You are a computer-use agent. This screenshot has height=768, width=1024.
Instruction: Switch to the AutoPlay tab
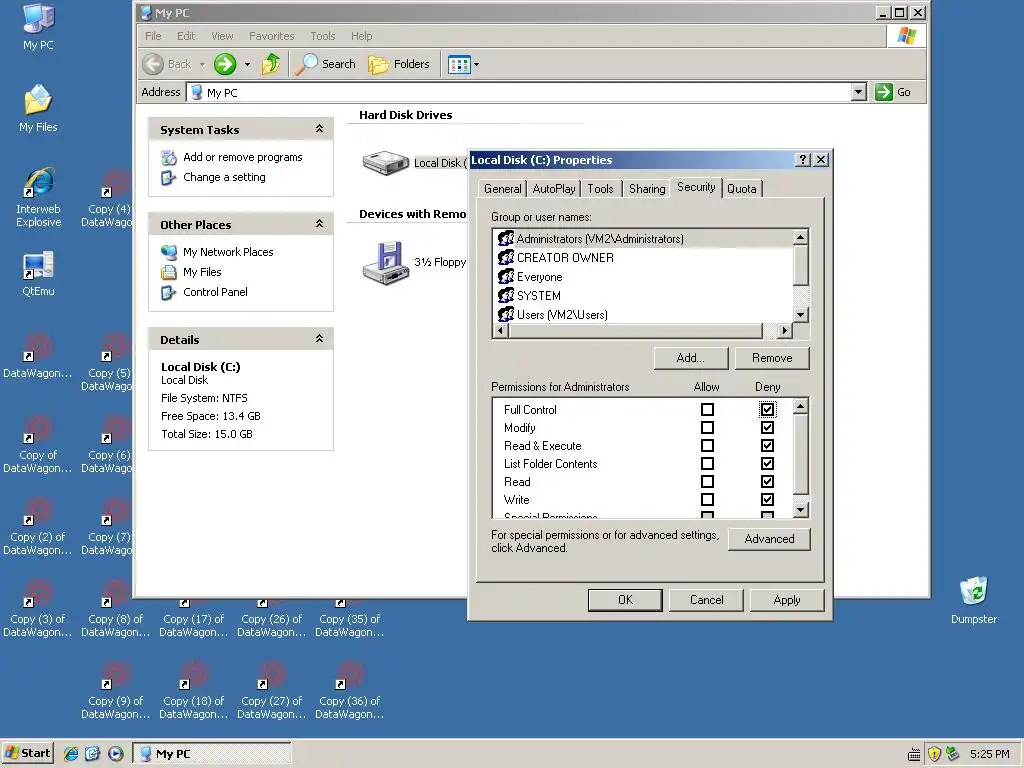(x=554, y=189)
